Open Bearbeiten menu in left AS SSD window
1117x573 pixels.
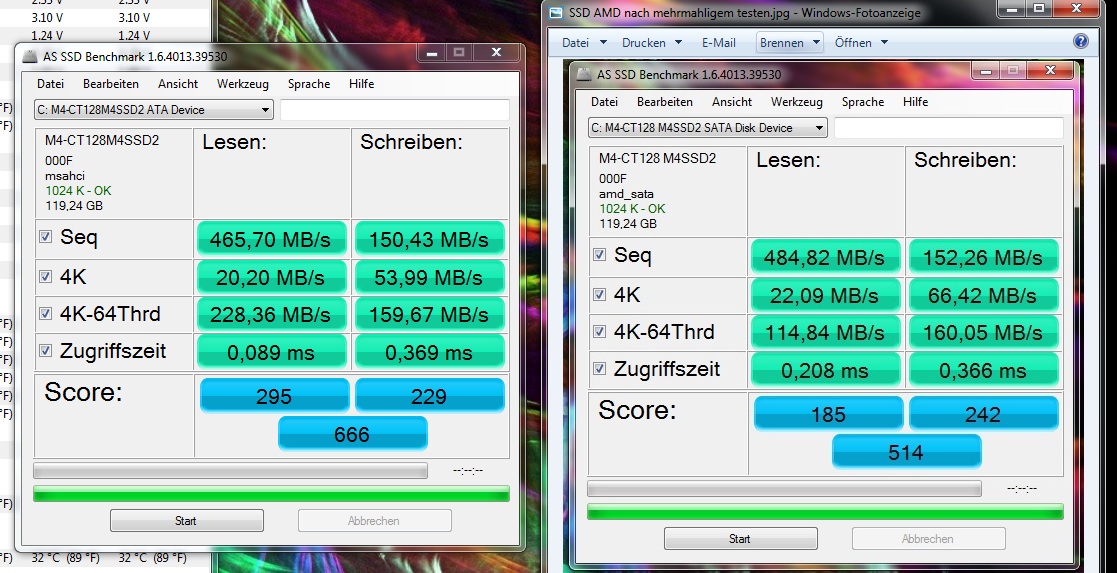[110, 83]
